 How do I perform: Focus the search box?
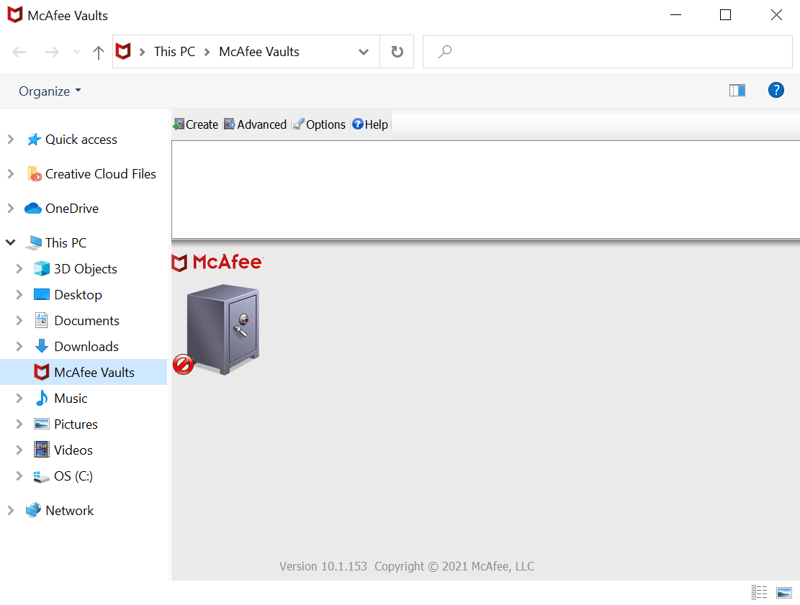pyautogui.click(x=607, y=52)
